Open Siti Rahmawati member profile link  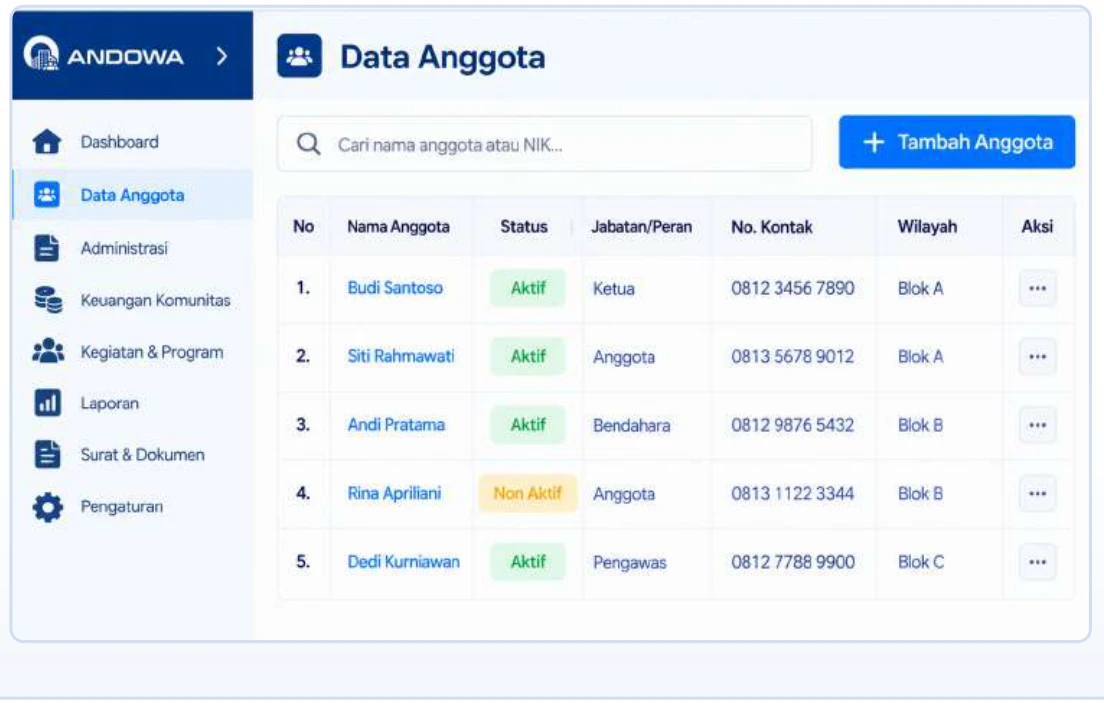[x=401, y=356]
